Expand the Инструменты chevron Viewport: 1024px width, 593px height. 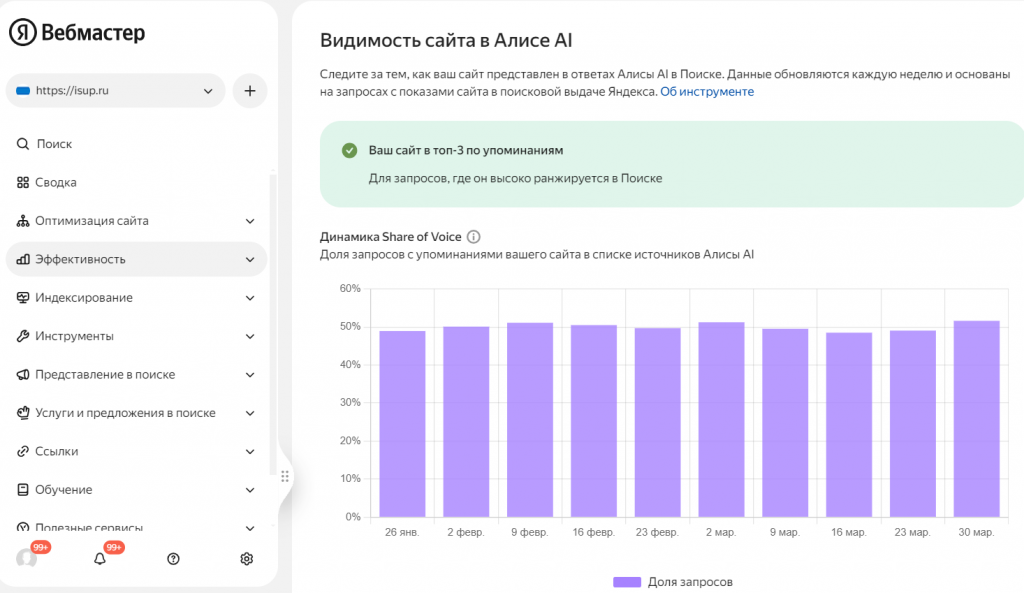point(250,337)
